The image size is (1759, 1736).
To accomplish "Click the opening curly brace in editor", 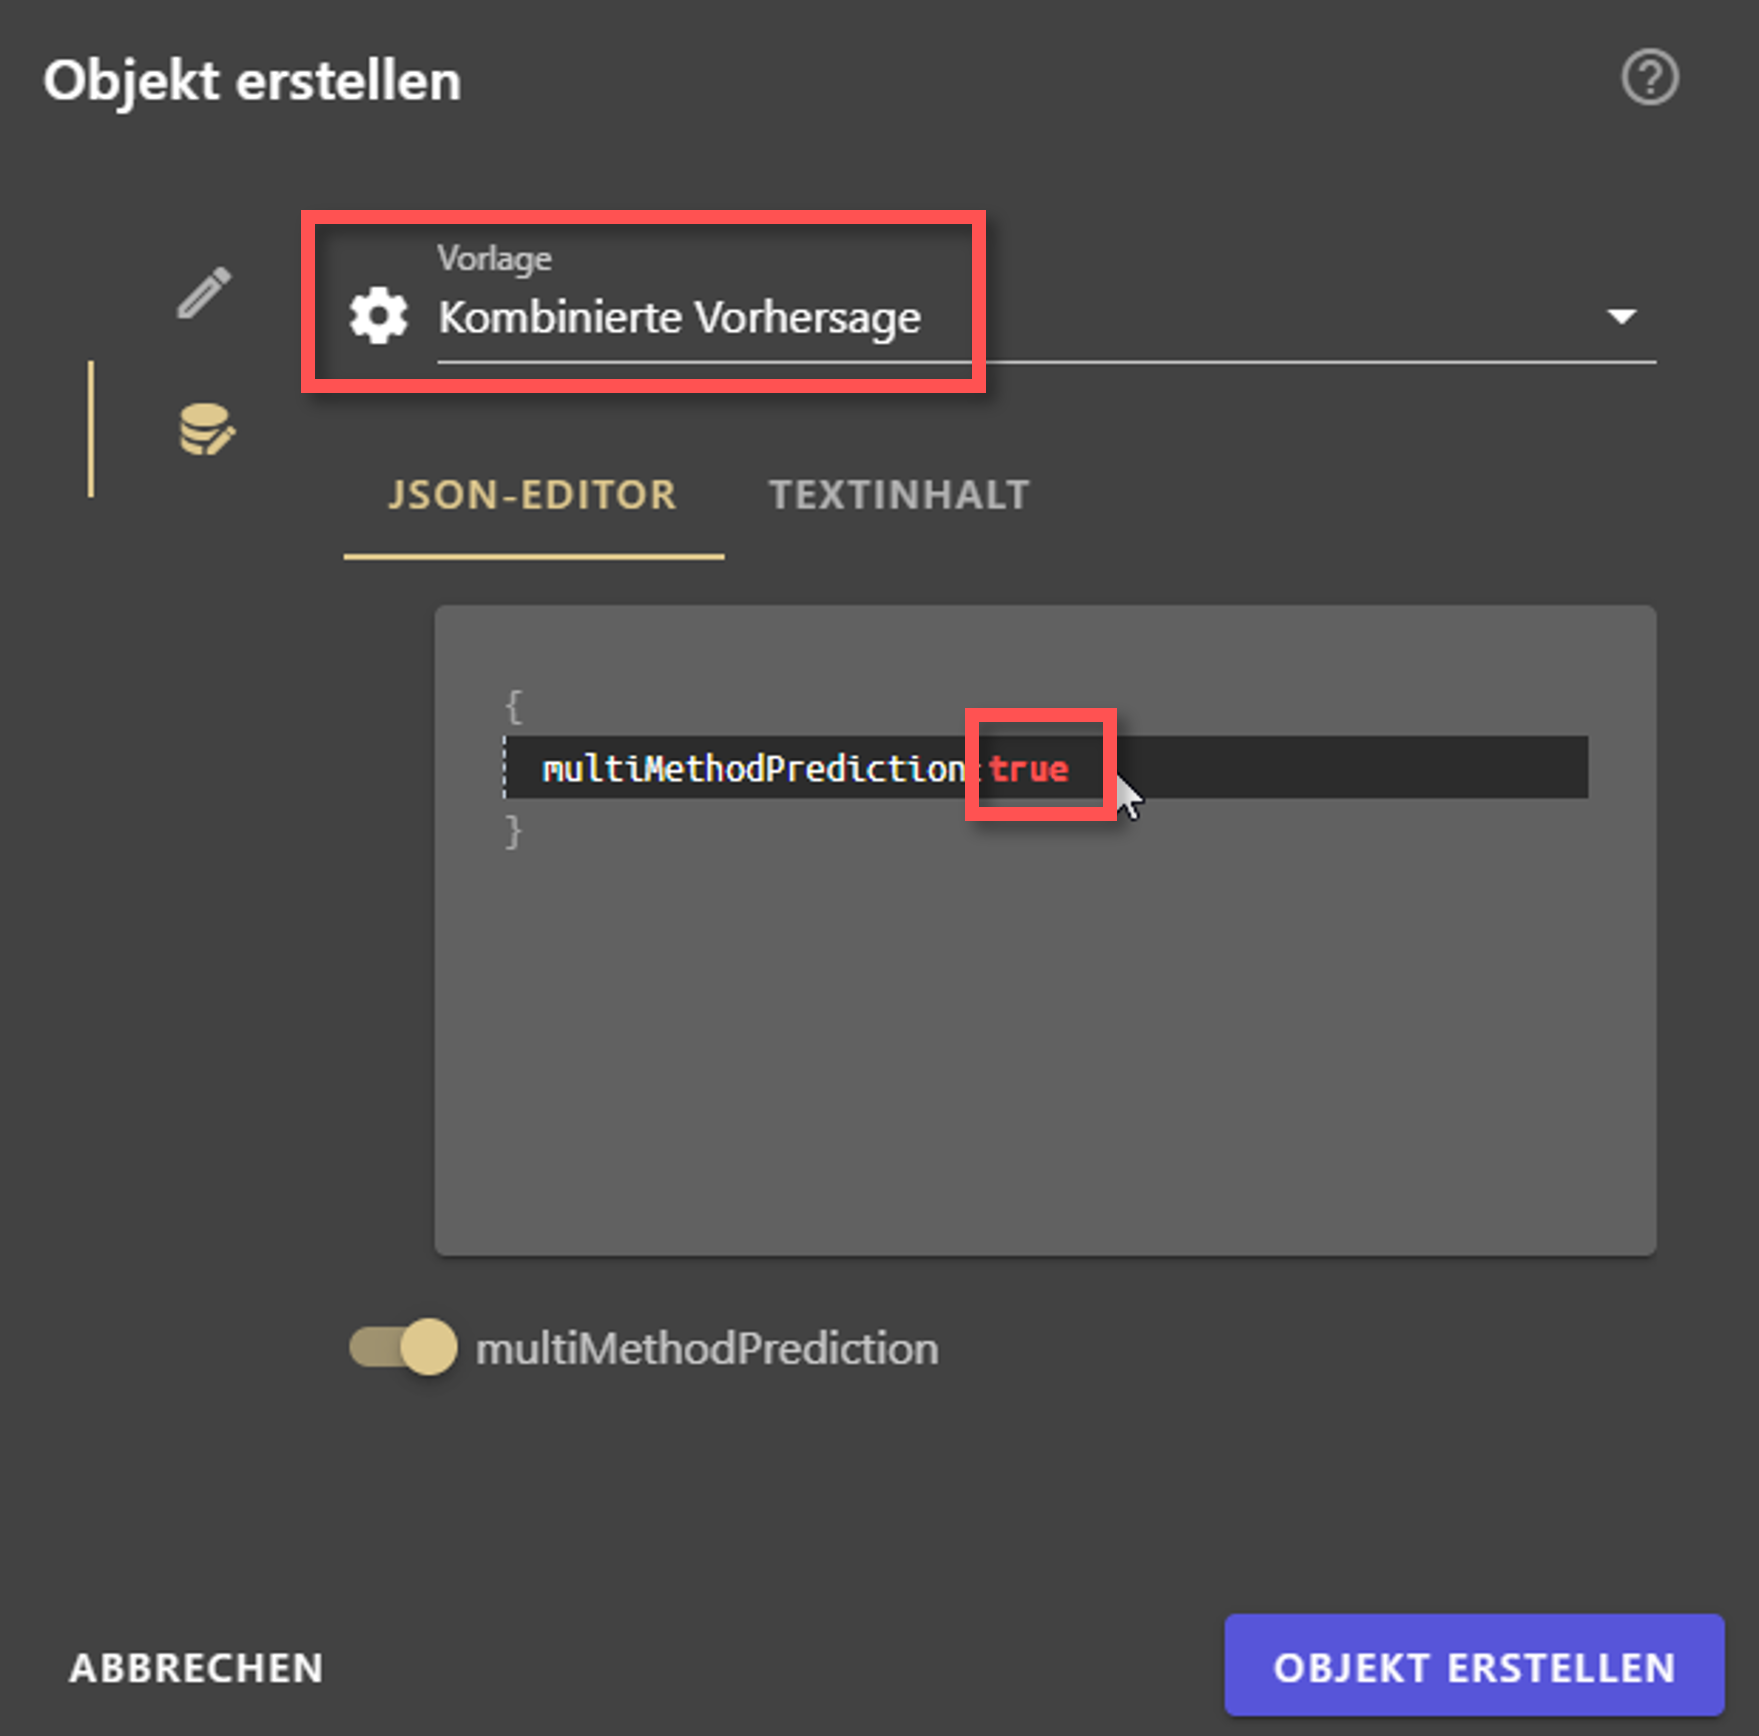I will tap(513, 706).
